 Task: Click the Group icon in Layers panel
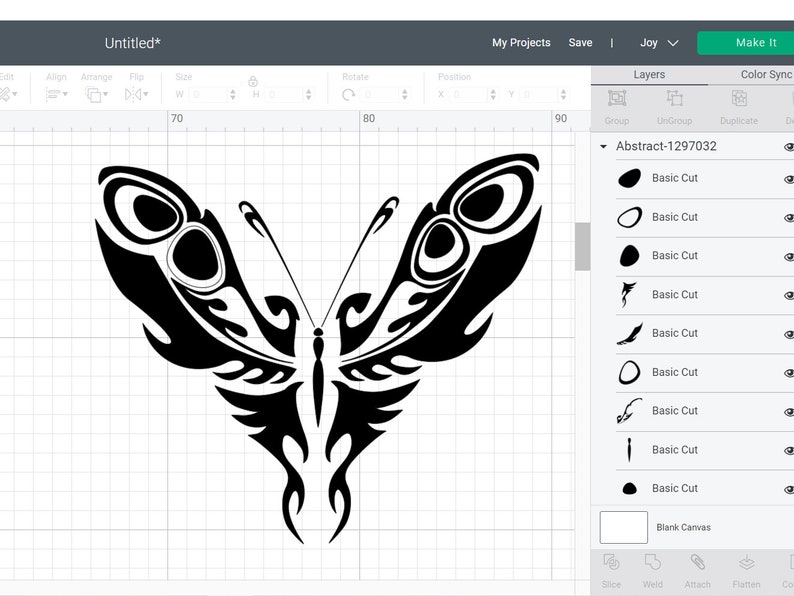pos(617,98)
